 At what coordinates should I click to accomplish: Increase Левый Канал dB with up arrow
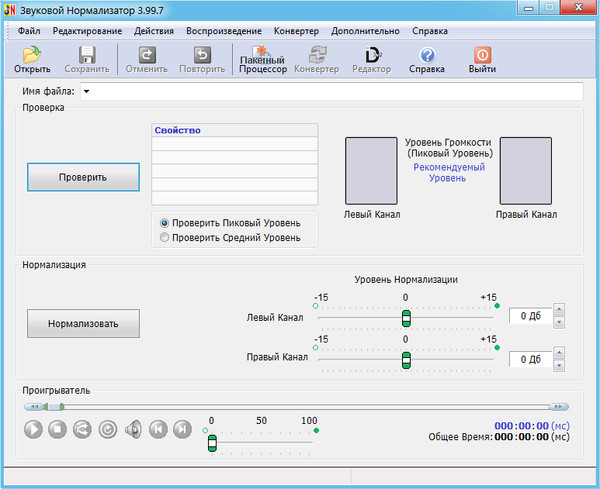558,310
